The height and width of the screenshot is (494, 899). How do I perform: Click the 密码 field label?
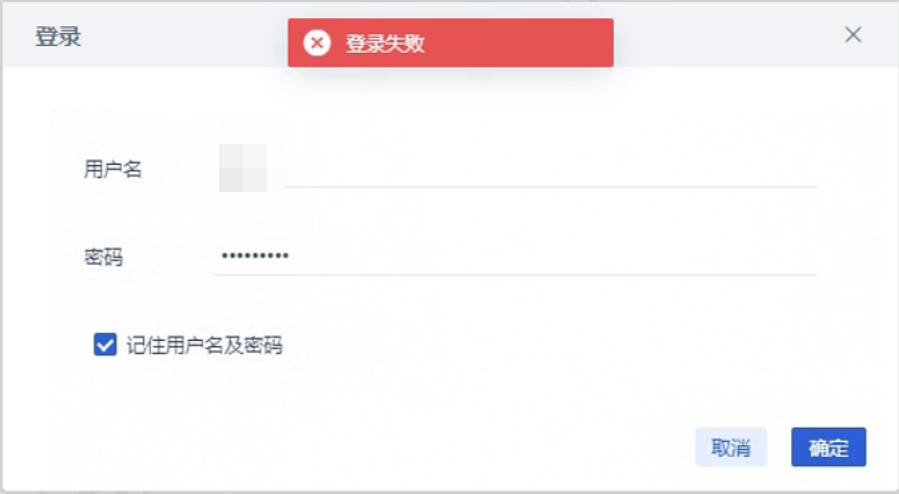[104, 257]
